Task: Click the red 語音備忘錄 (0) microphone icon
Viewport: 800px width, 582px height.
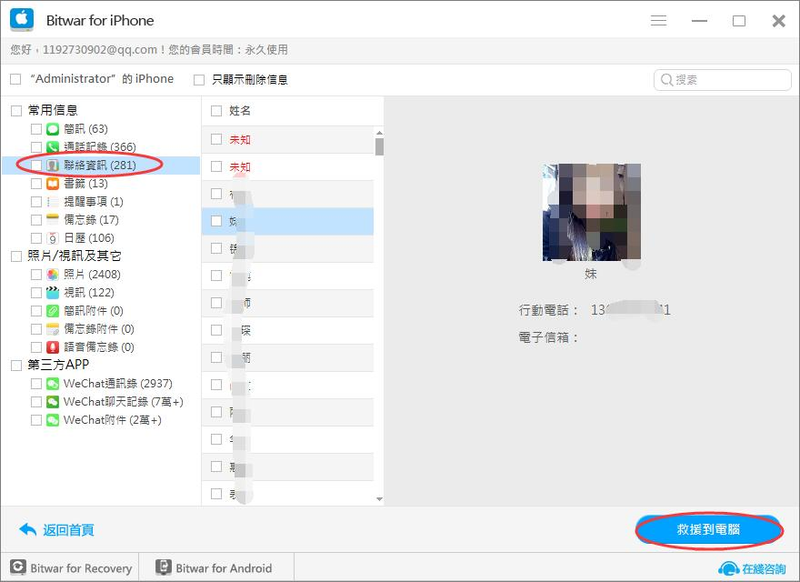Action: pos(53,347)
